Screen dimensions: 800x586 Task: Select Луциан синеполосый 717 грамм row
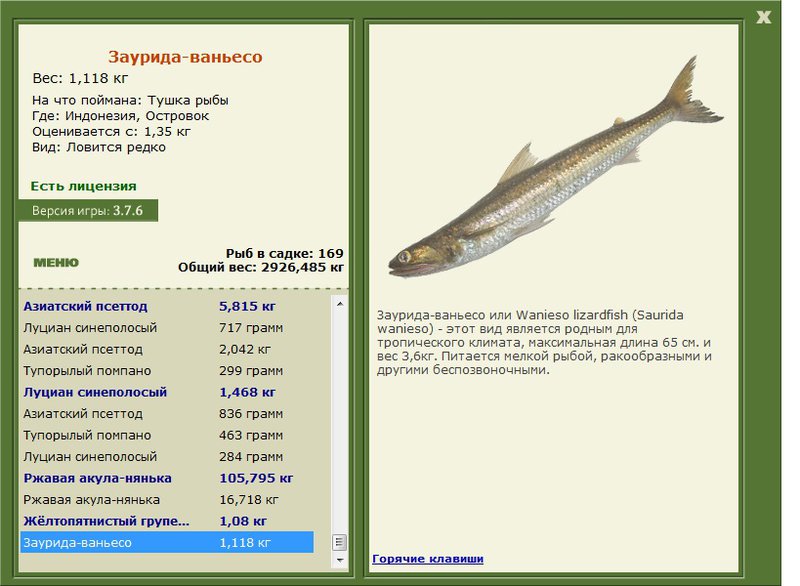(167, 328)
